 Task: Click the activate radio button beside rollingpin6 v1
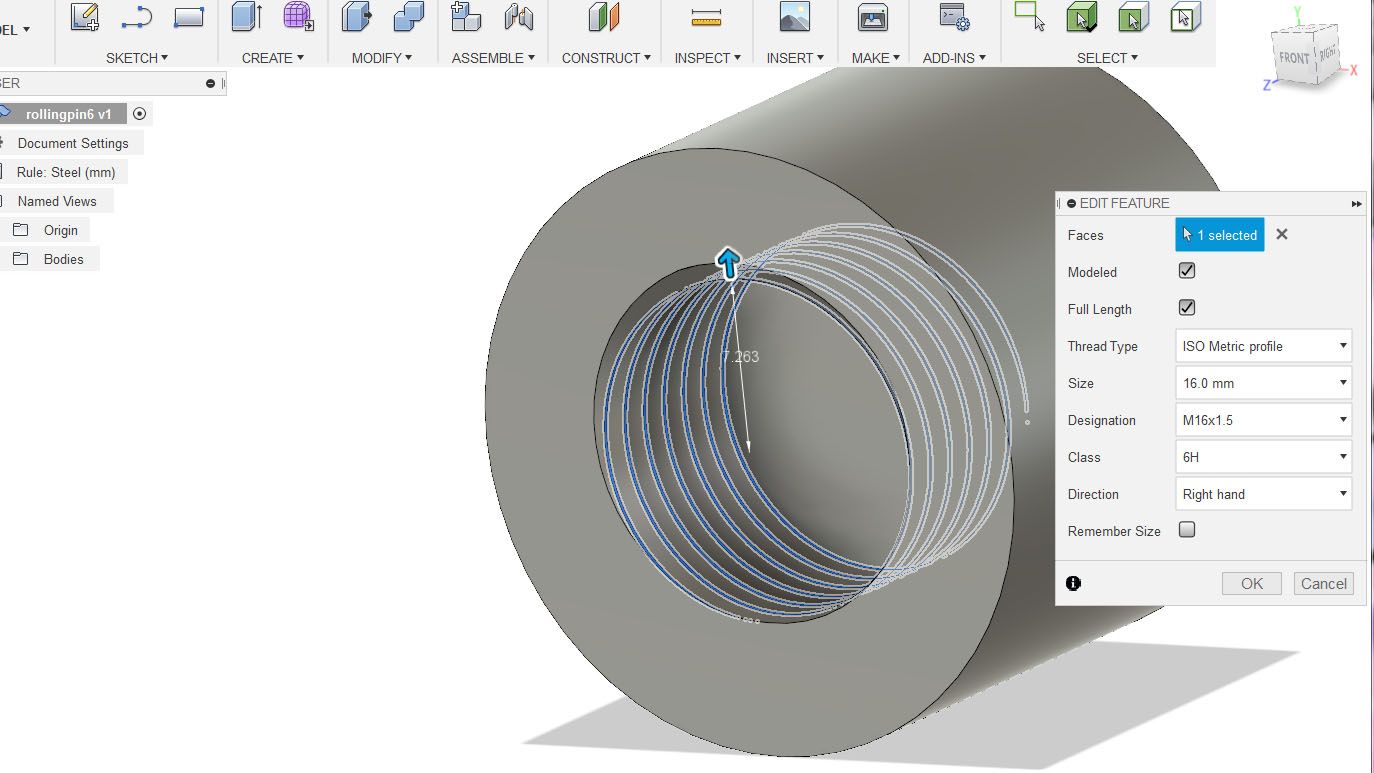[140, 114]
